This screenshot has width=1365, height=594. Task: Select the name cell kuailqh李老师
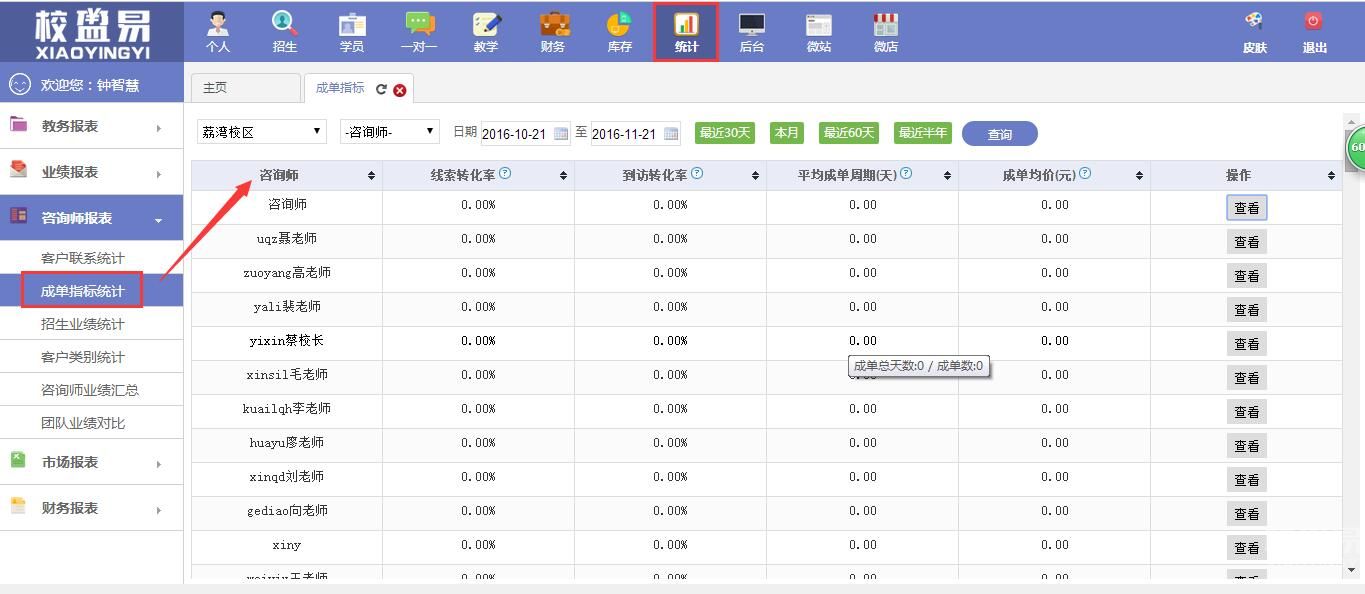(287, 409)
